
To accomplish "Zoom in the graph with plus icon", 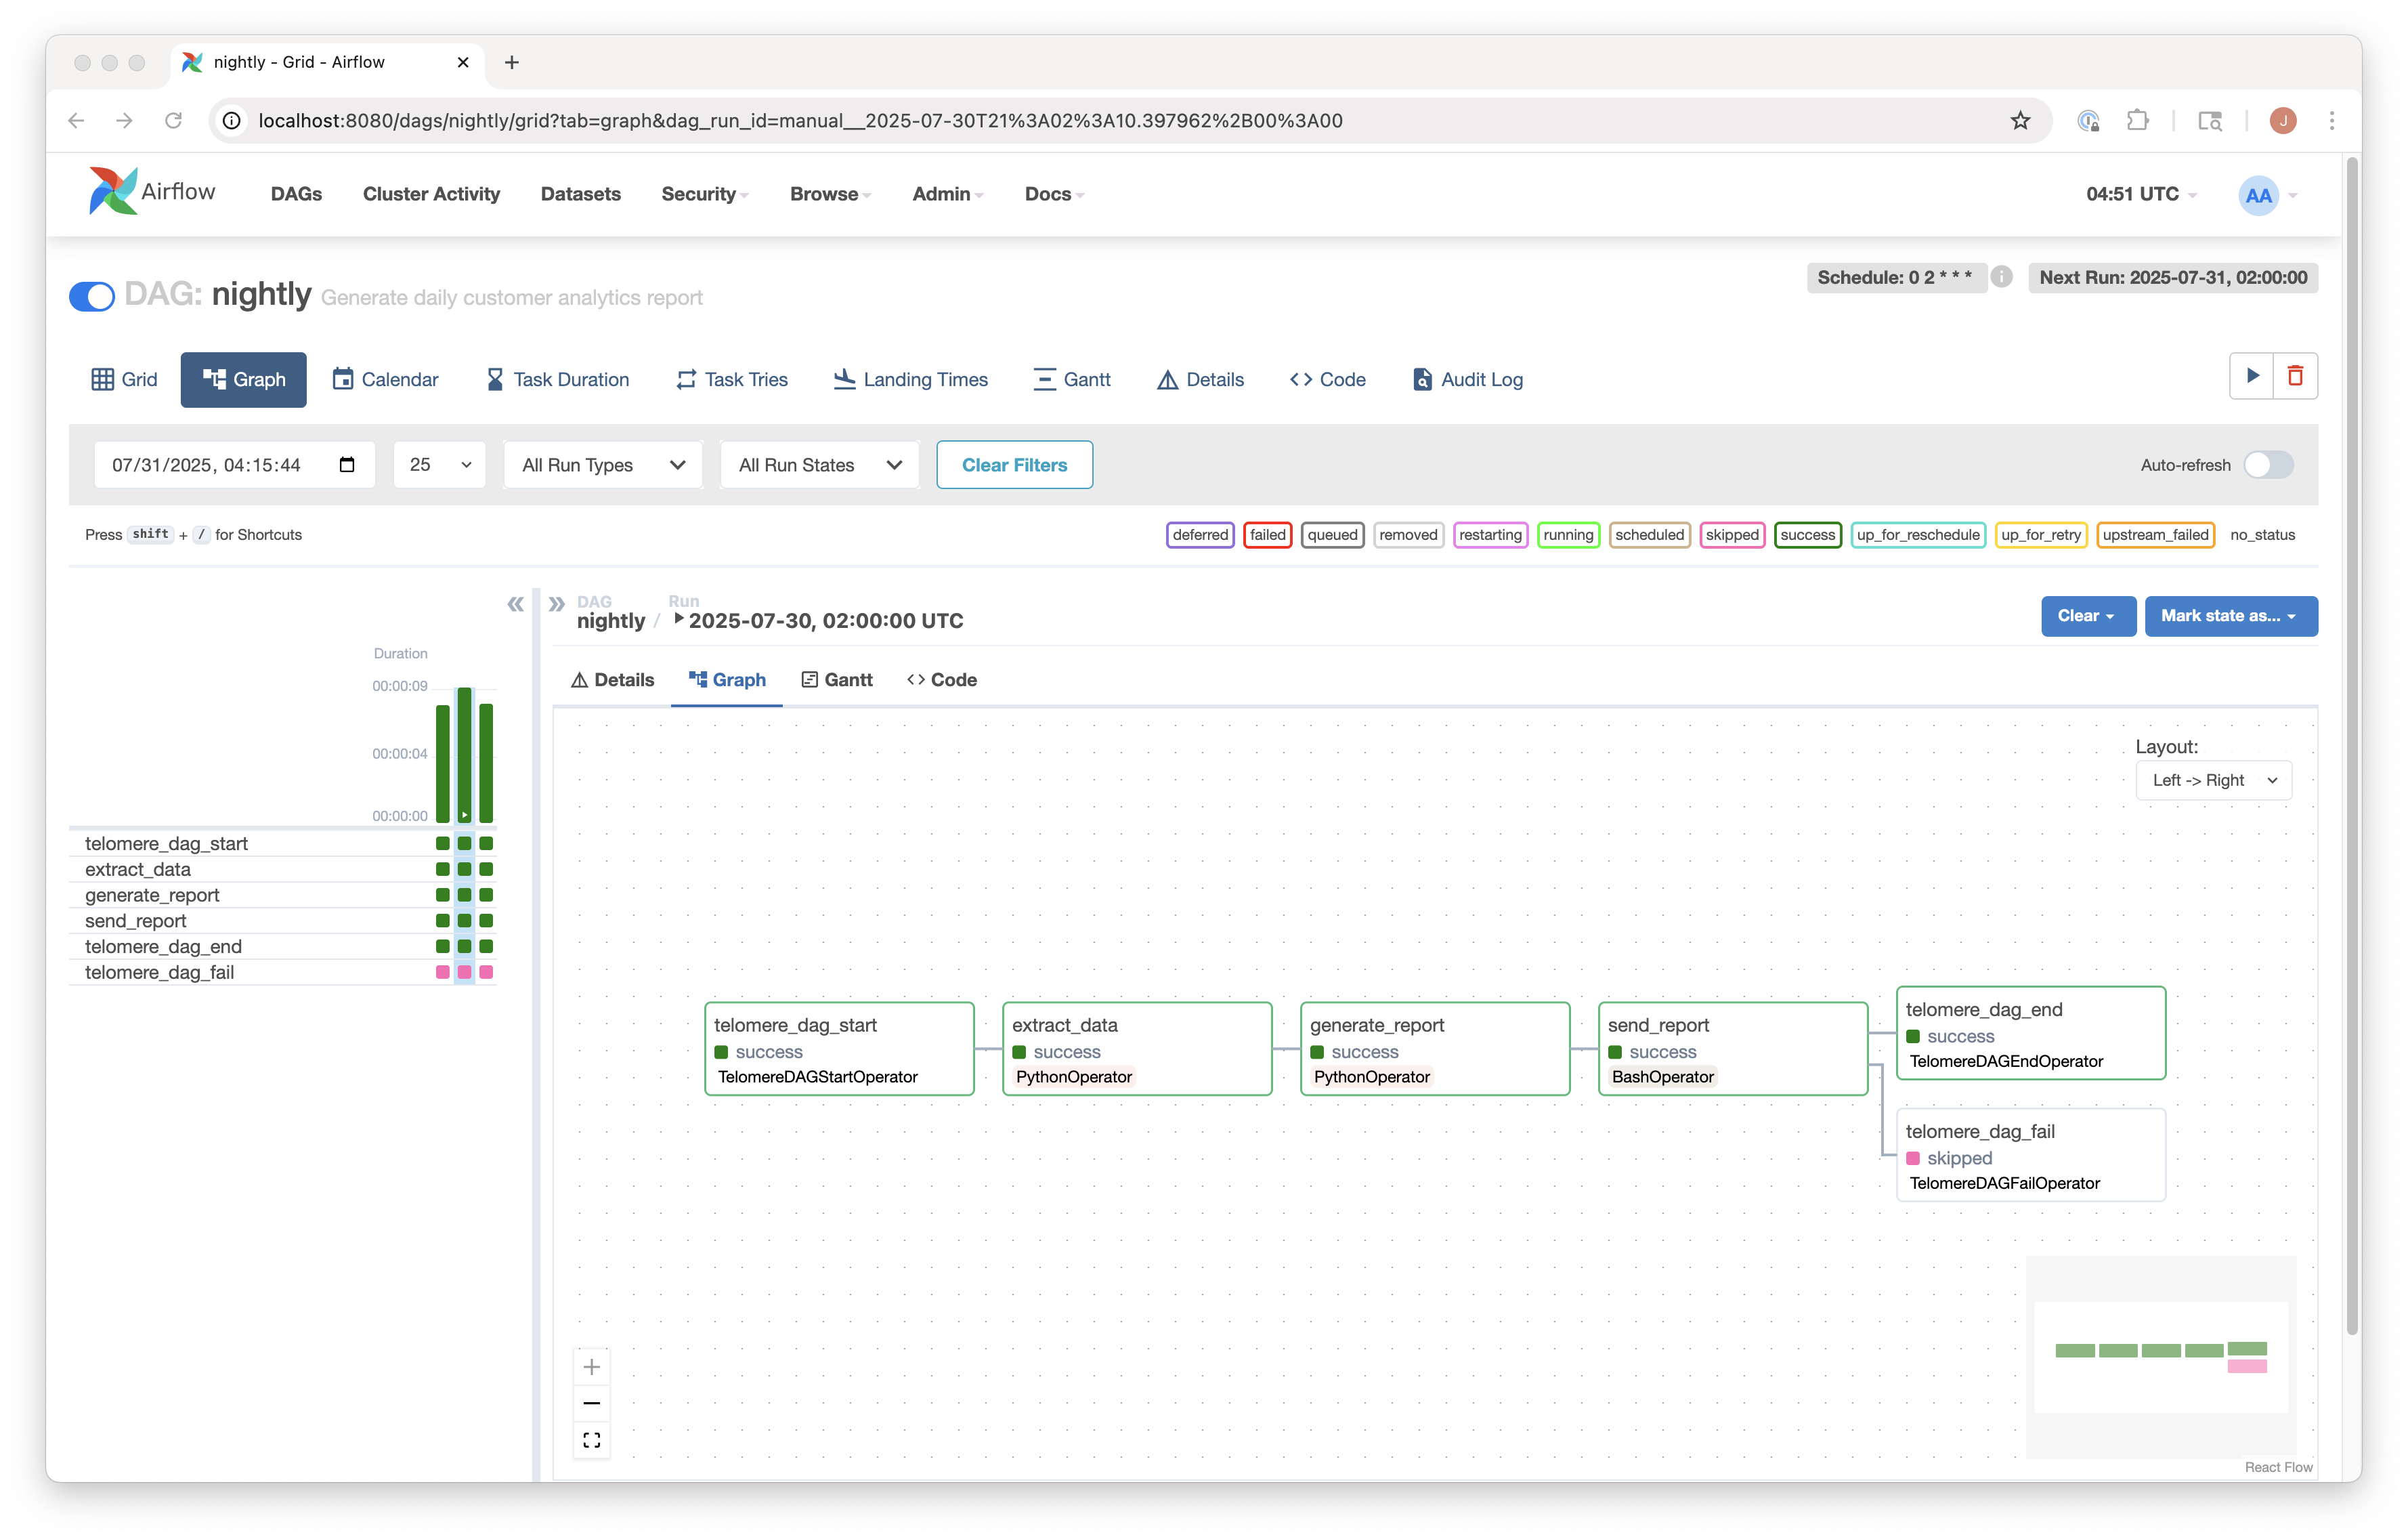I will coord(591,1367).
